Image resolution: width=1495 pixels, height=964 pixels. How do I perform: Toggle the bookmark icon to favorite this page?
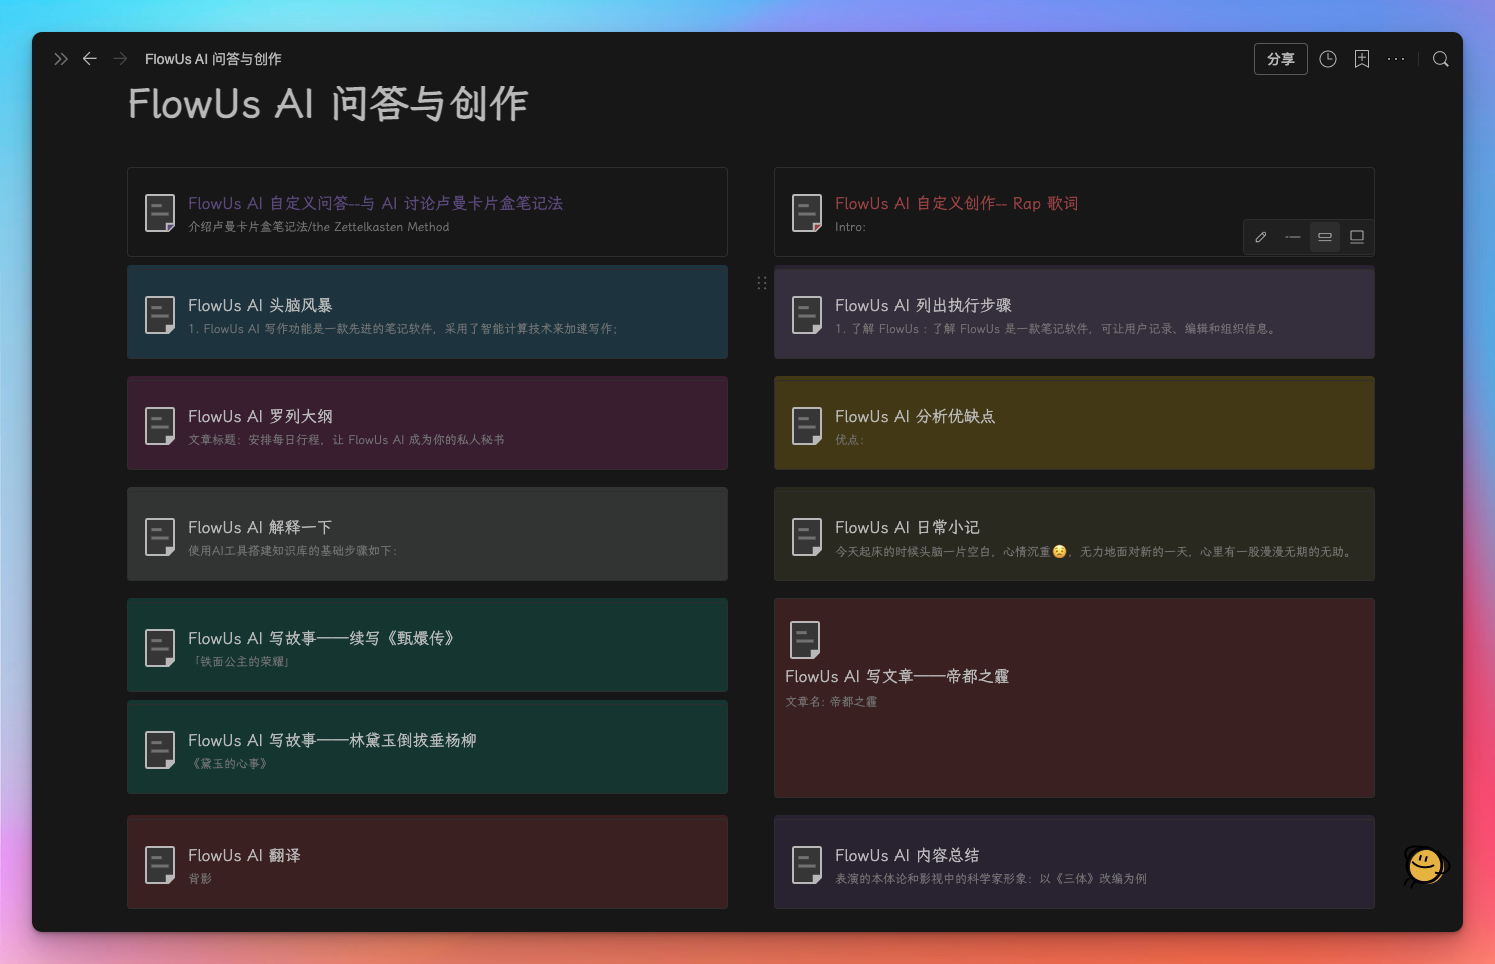click(x=1361, y=59)
